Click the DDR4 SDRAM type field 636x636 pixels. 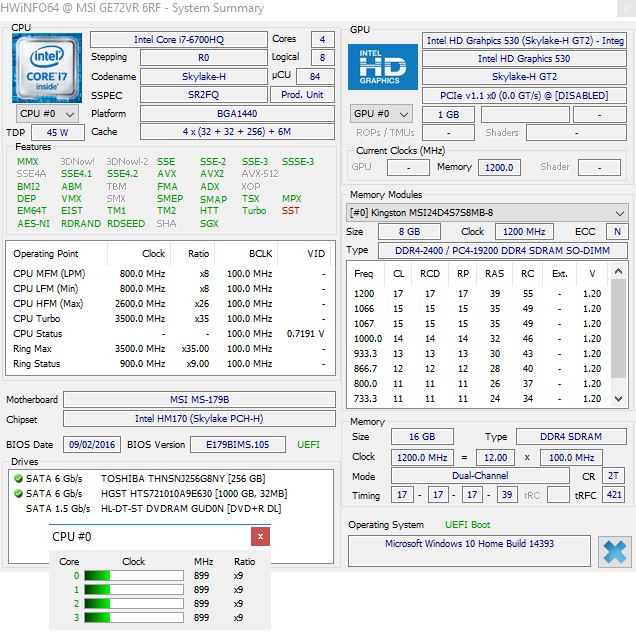coord(571,437)
